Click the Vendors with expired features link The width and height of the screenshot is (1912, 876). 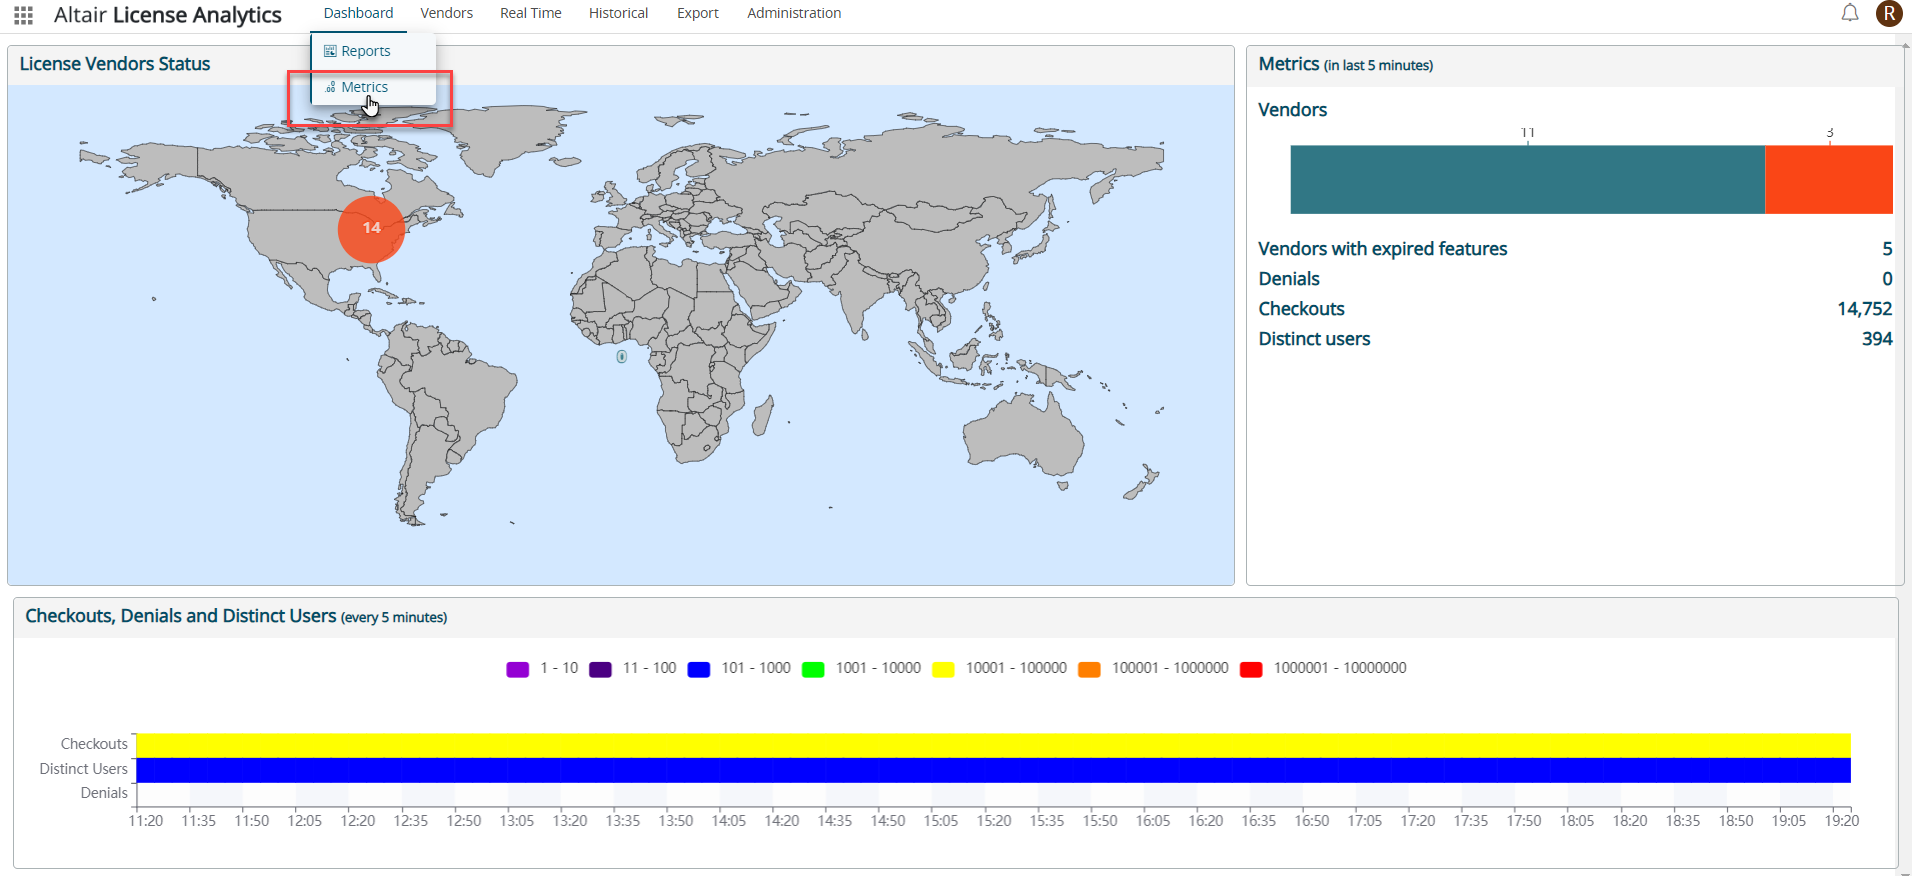(x=1382, y=249)
